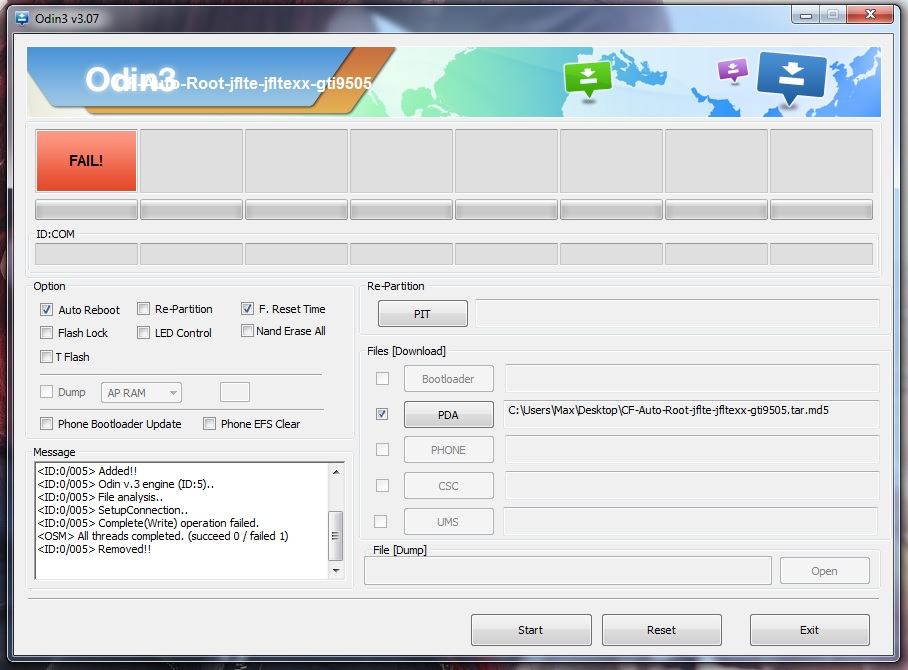The width and height of the screenshot is (908, 670).
Task: Click the red FAIL! status box
Action: tap(86, 160)
